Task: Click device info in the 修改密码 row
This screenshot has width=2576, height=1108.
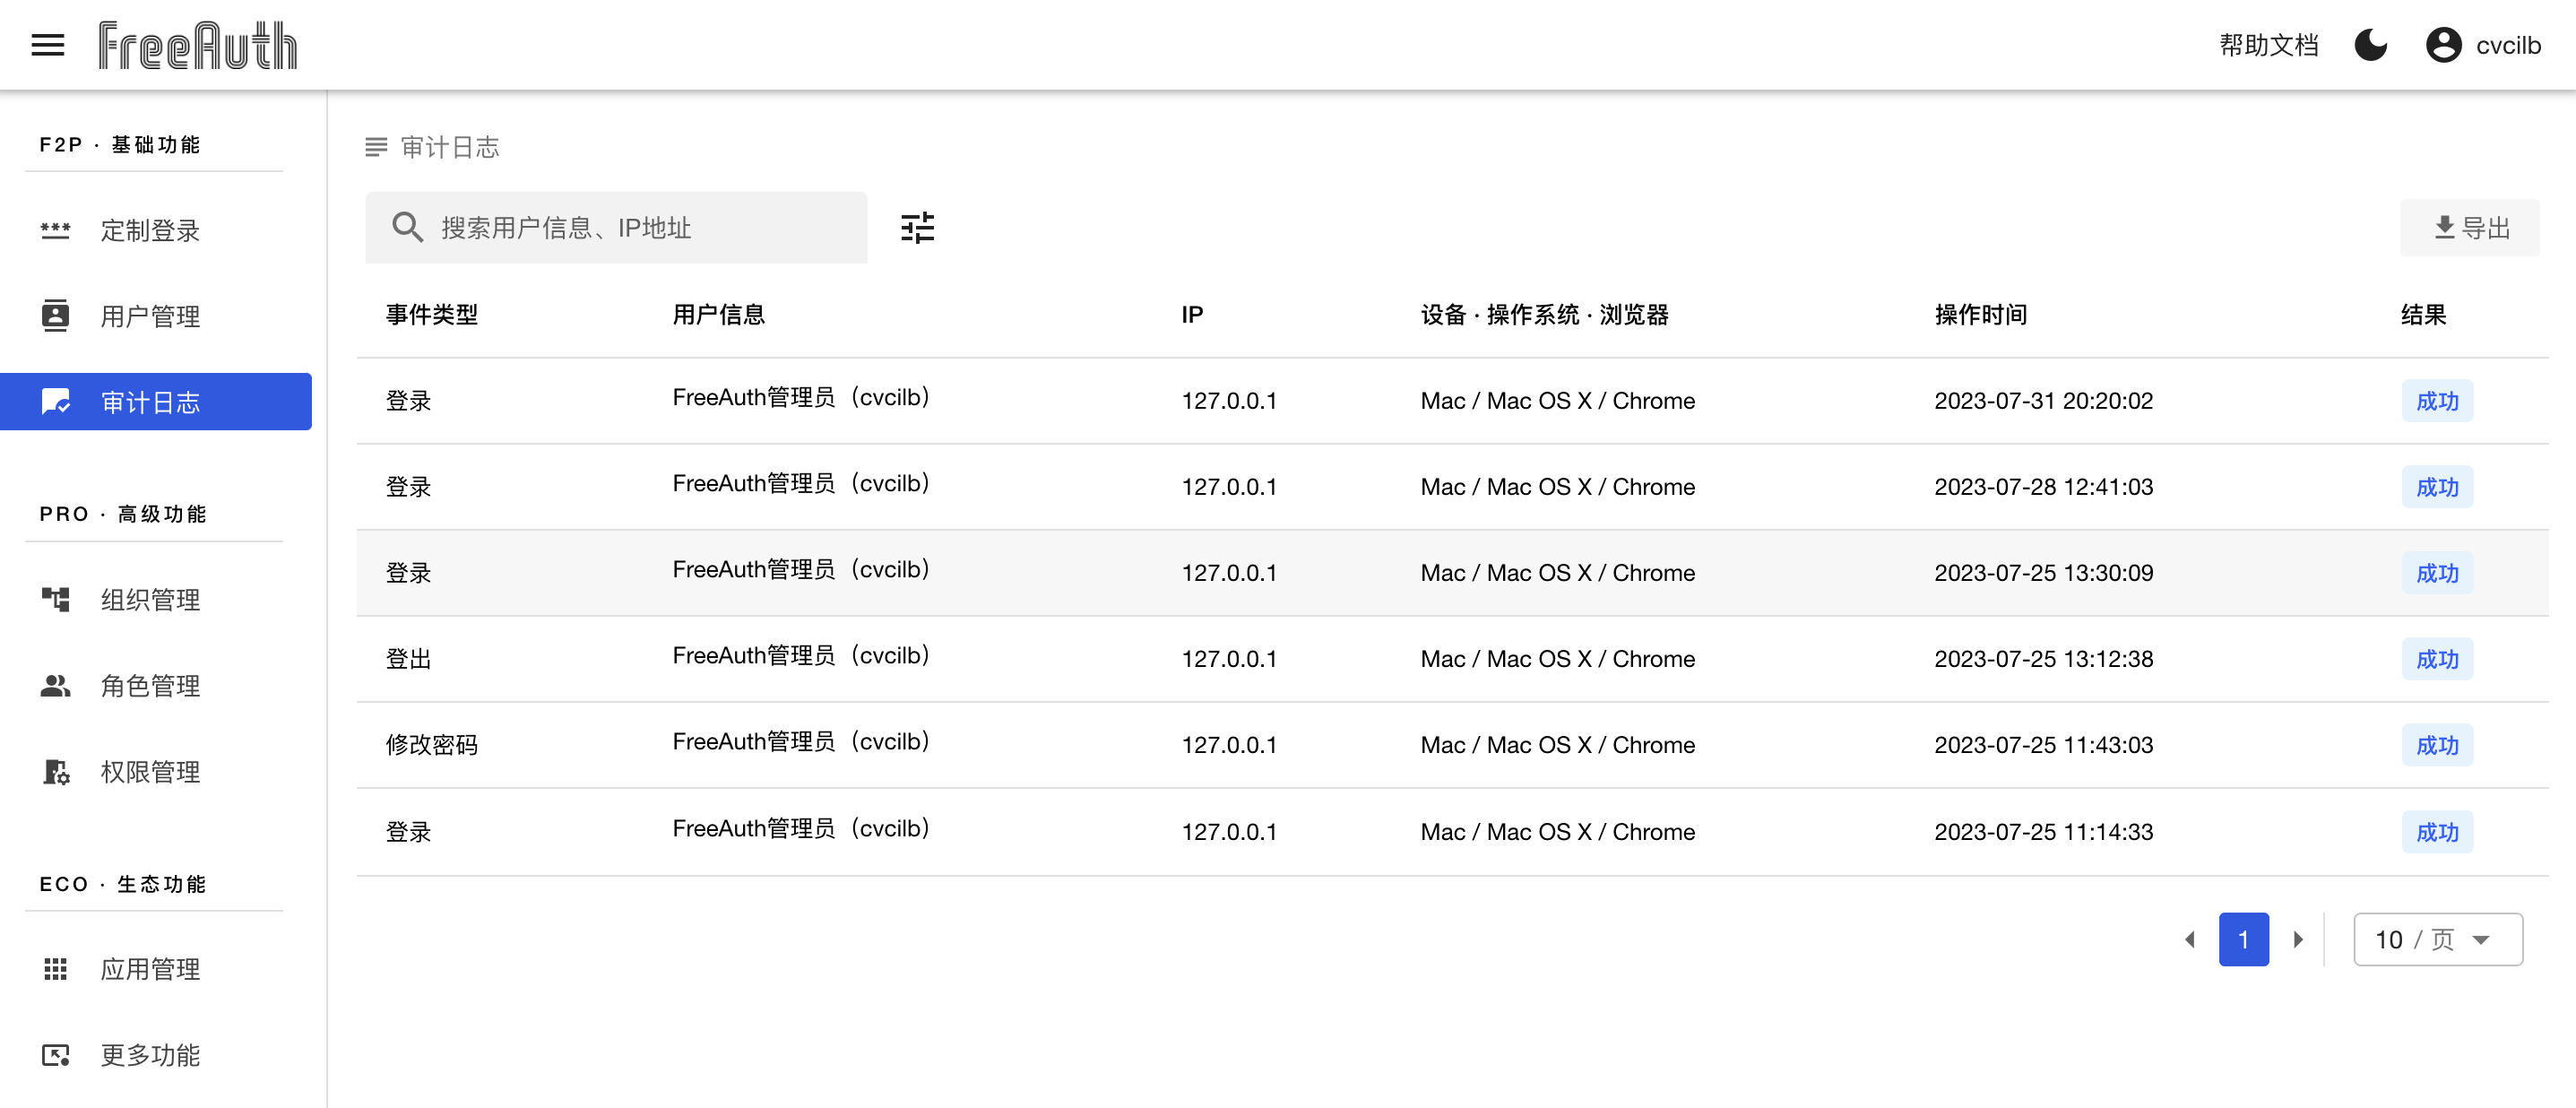Action: point(1557,744)
